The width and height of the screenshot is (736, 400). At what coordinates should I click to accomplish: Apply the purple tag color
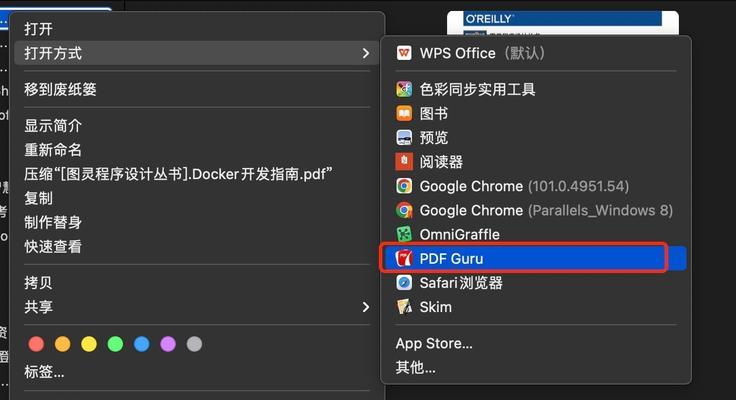point(168,344)
